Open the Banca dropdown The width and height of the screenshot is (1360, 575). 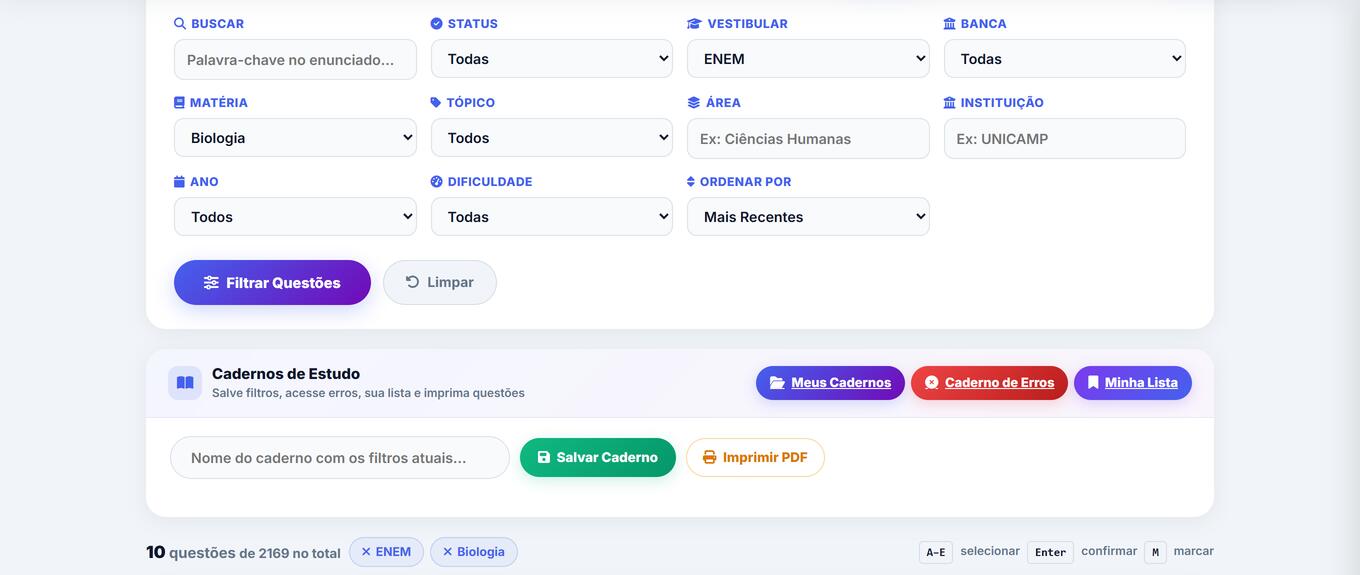click(x=1065, y=59)
